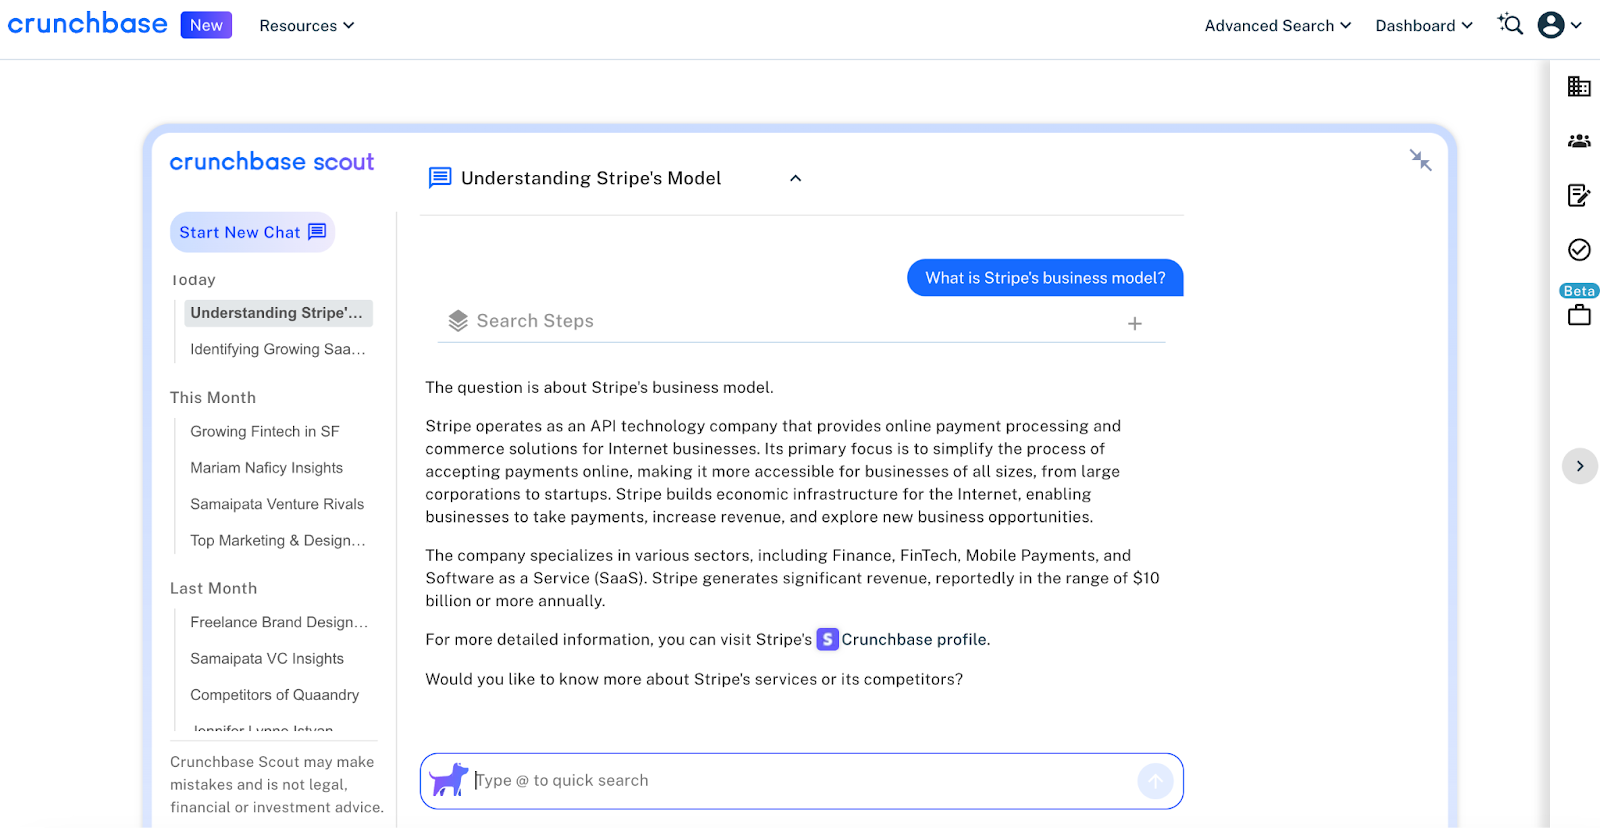Open the checkmark circle icon in right sidebar

[x=1579, y=249]
